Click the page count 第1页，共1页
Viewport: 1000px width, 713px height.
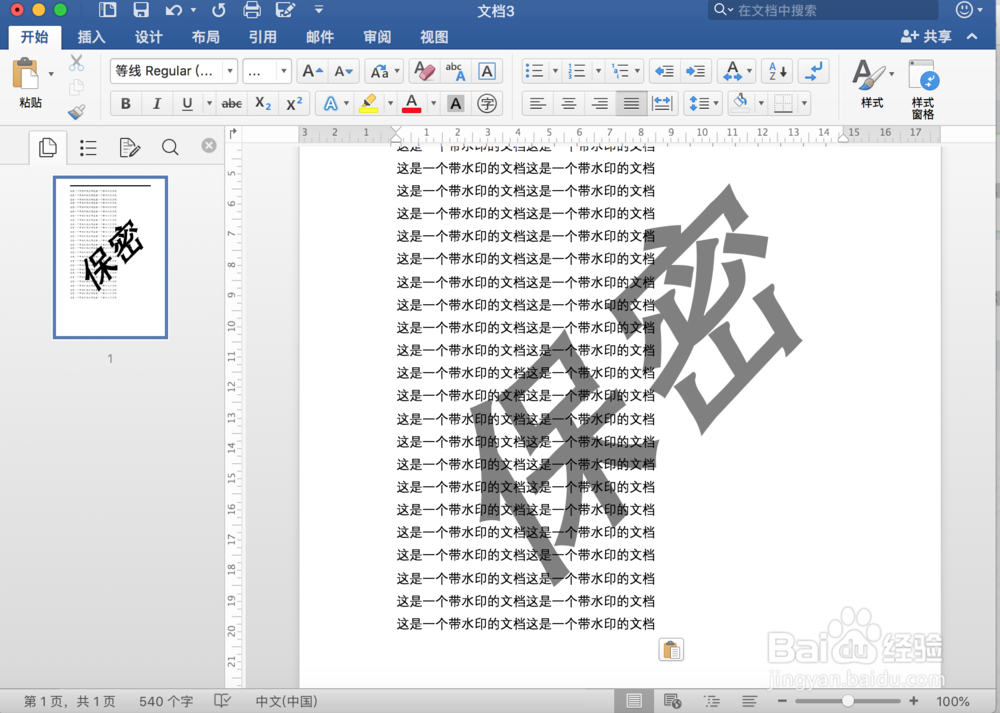click(x=70, y=702)
